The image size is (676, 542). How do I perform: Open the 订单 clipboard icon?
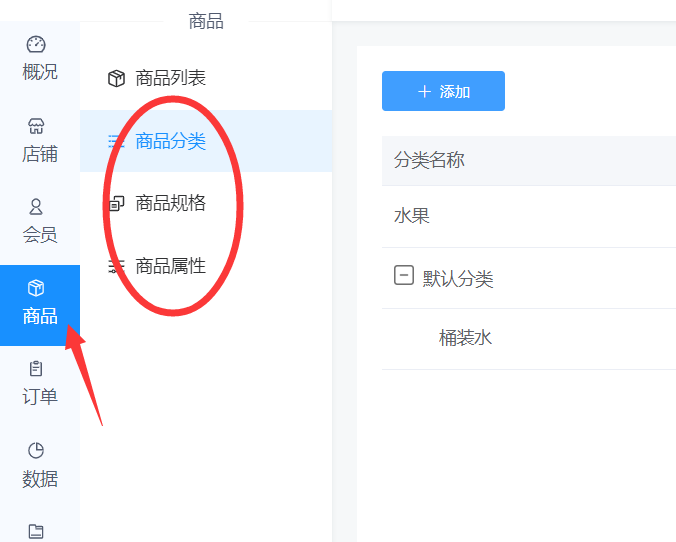pyautogui.click(x=36, y=369)
